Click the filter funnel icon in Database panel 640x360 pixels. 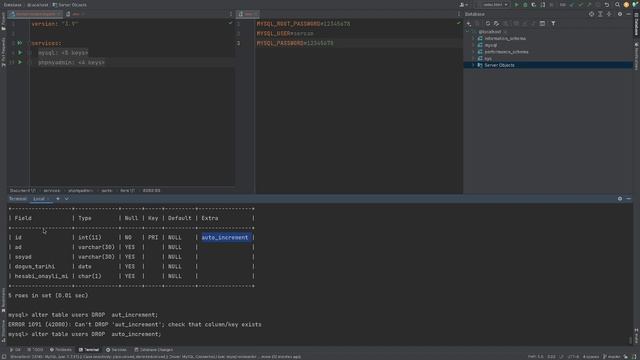tap(553, 24)
